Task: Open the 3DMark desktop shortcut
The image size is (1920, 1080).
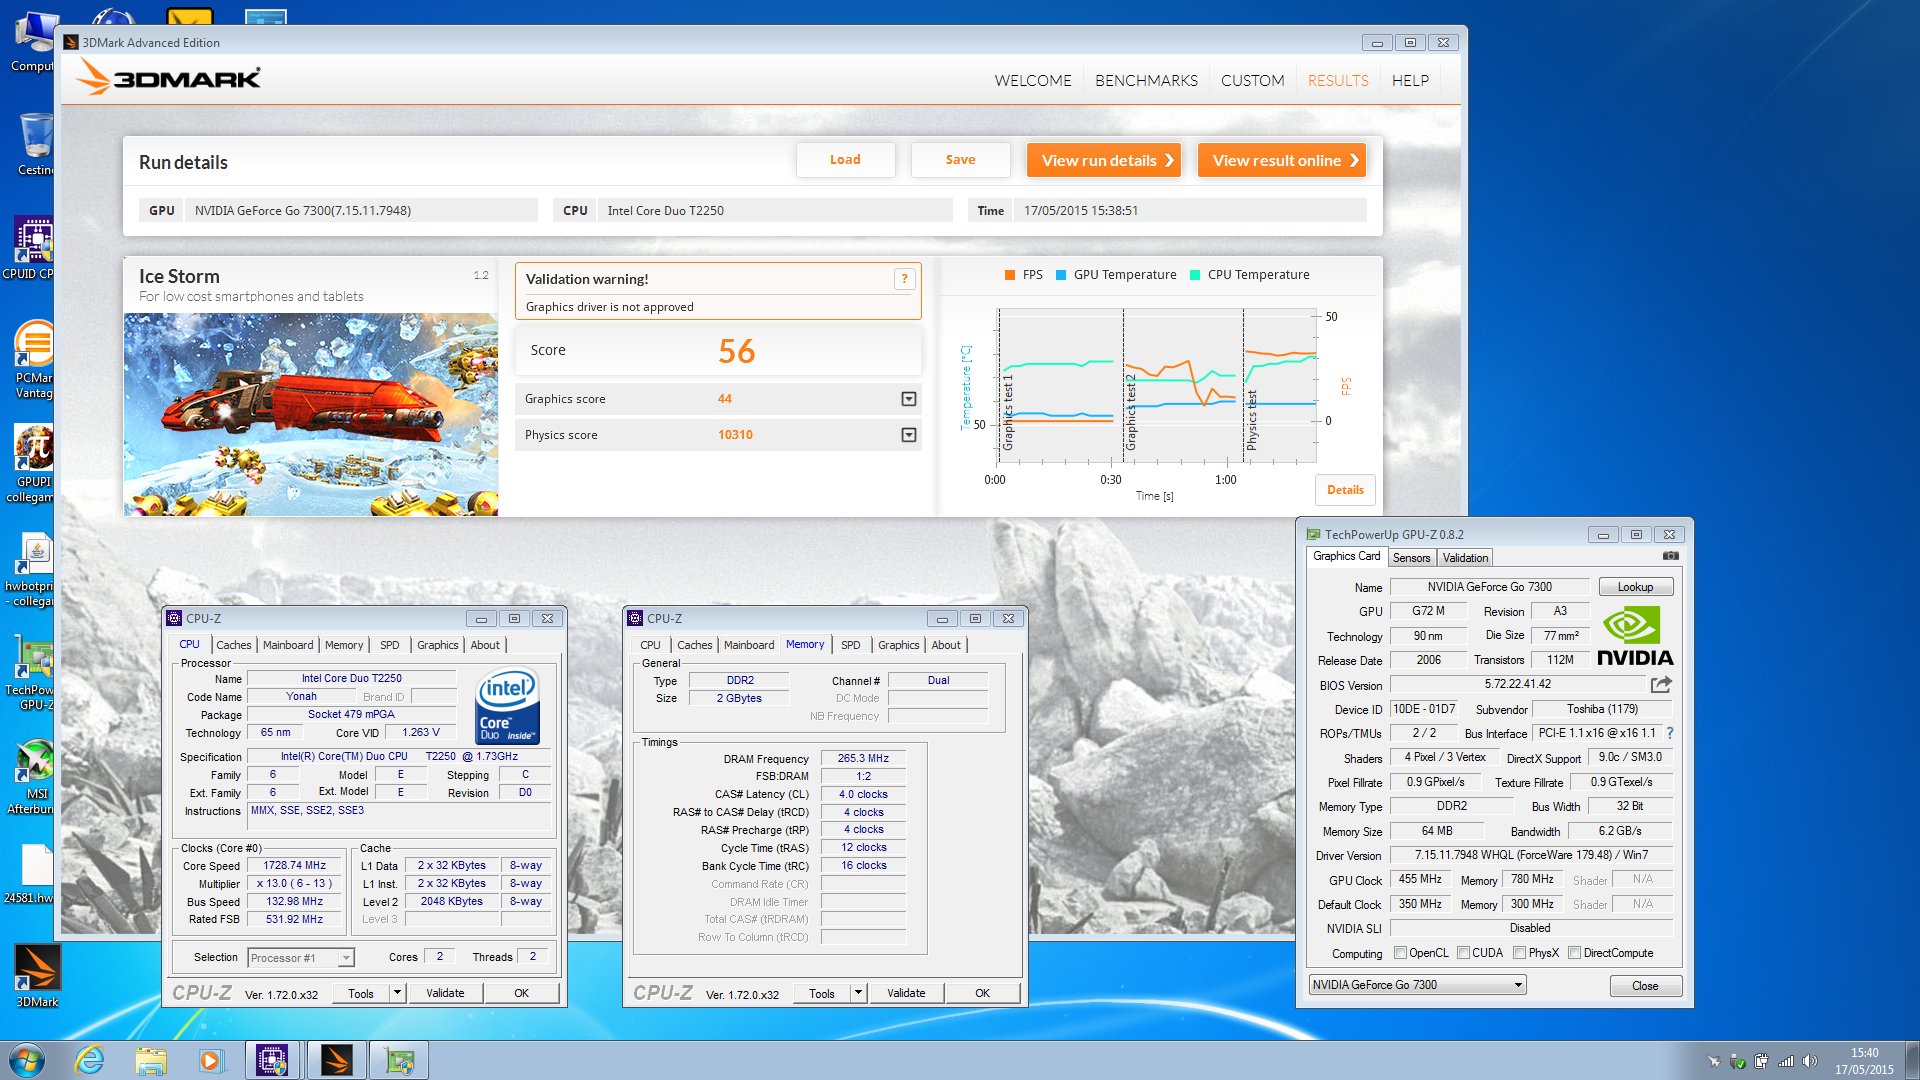Action: point(36,976)
